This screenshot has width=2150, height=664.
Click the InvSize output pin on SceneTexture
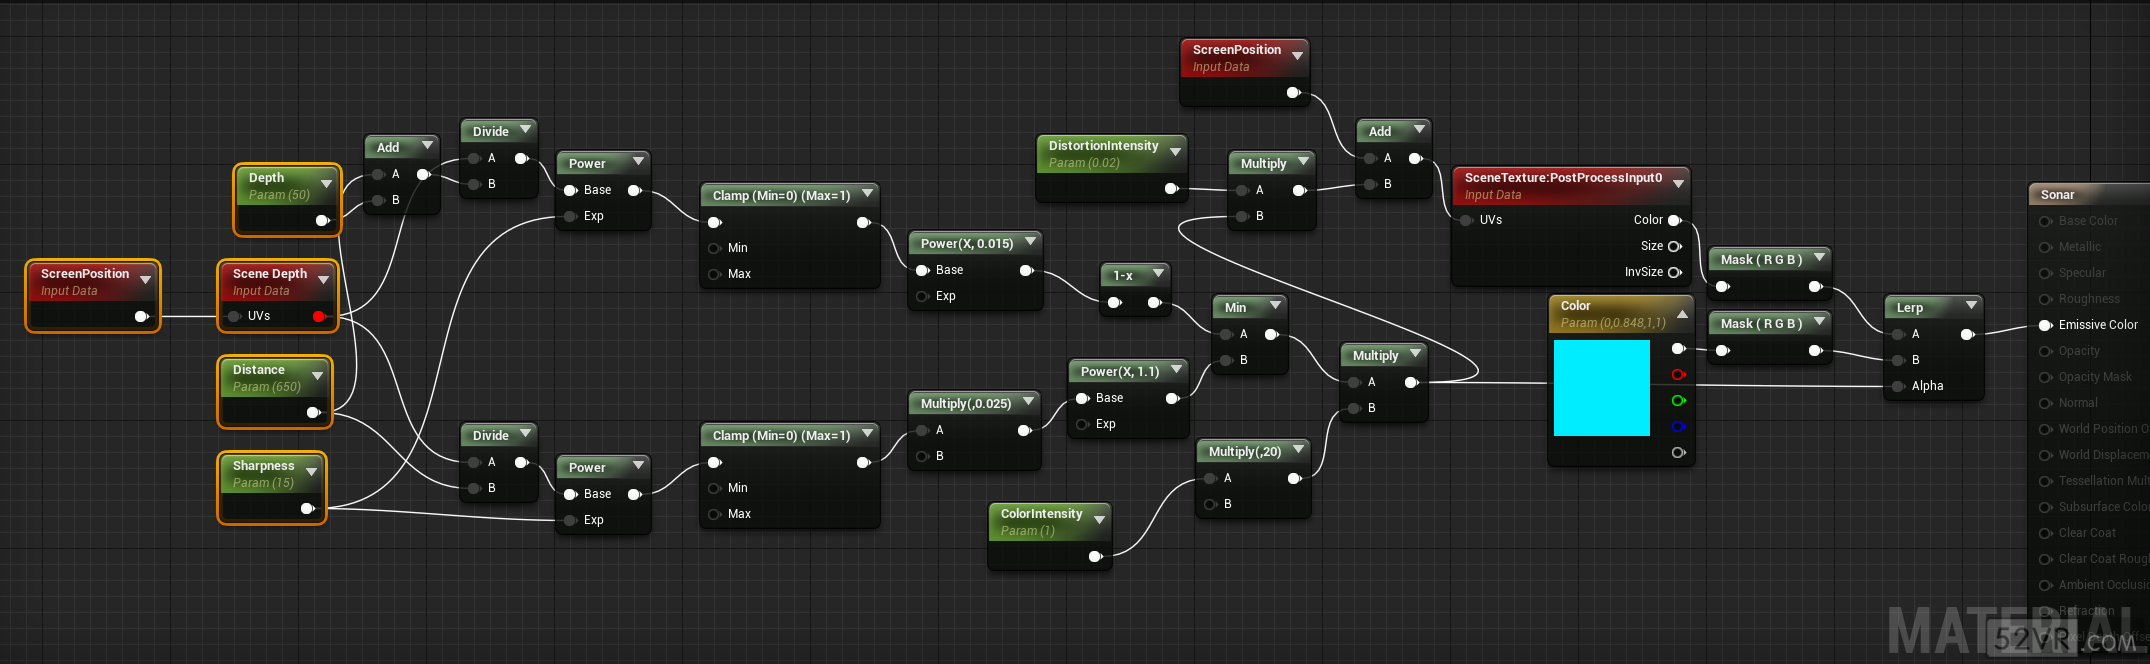[1674, 272]
